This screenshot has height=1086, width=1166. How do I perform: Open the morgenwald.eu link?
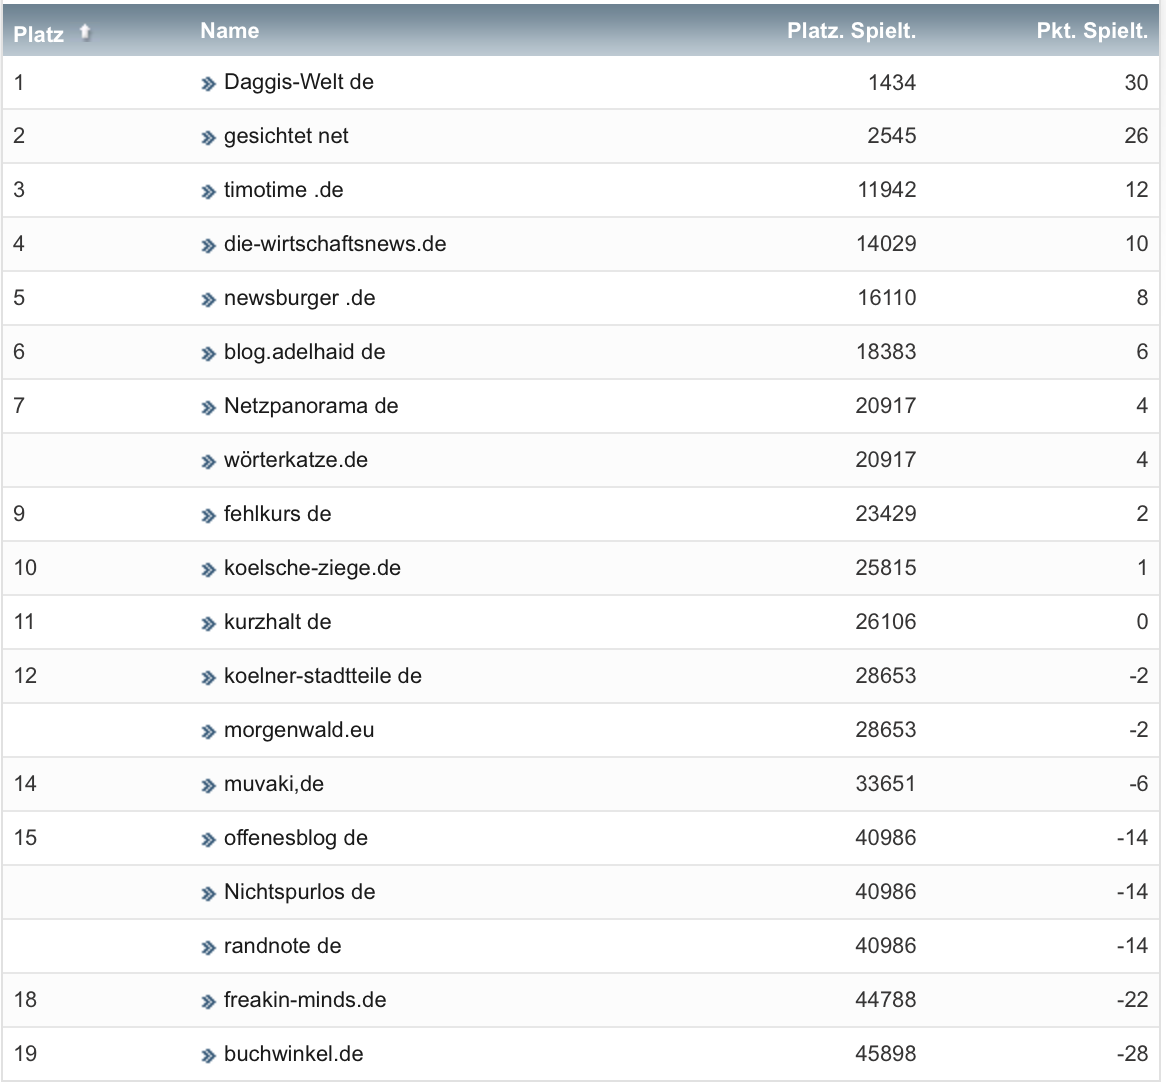(x=299, y=730)
